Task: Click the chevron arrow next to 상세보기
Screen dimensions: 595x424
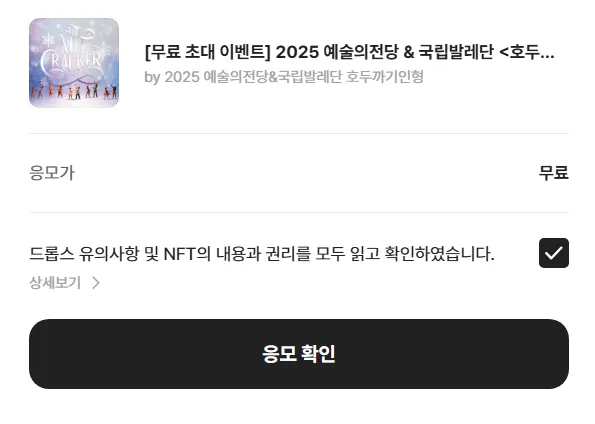Action: point(96,283)
